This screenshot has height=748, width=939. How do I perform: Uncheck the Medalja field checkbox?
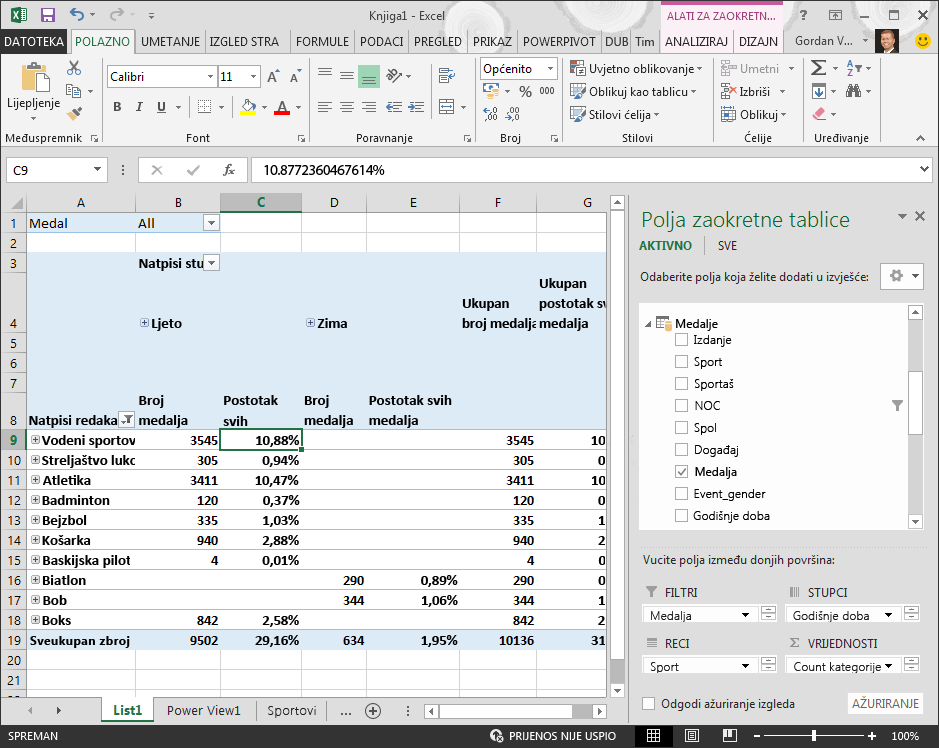point(681,472)
